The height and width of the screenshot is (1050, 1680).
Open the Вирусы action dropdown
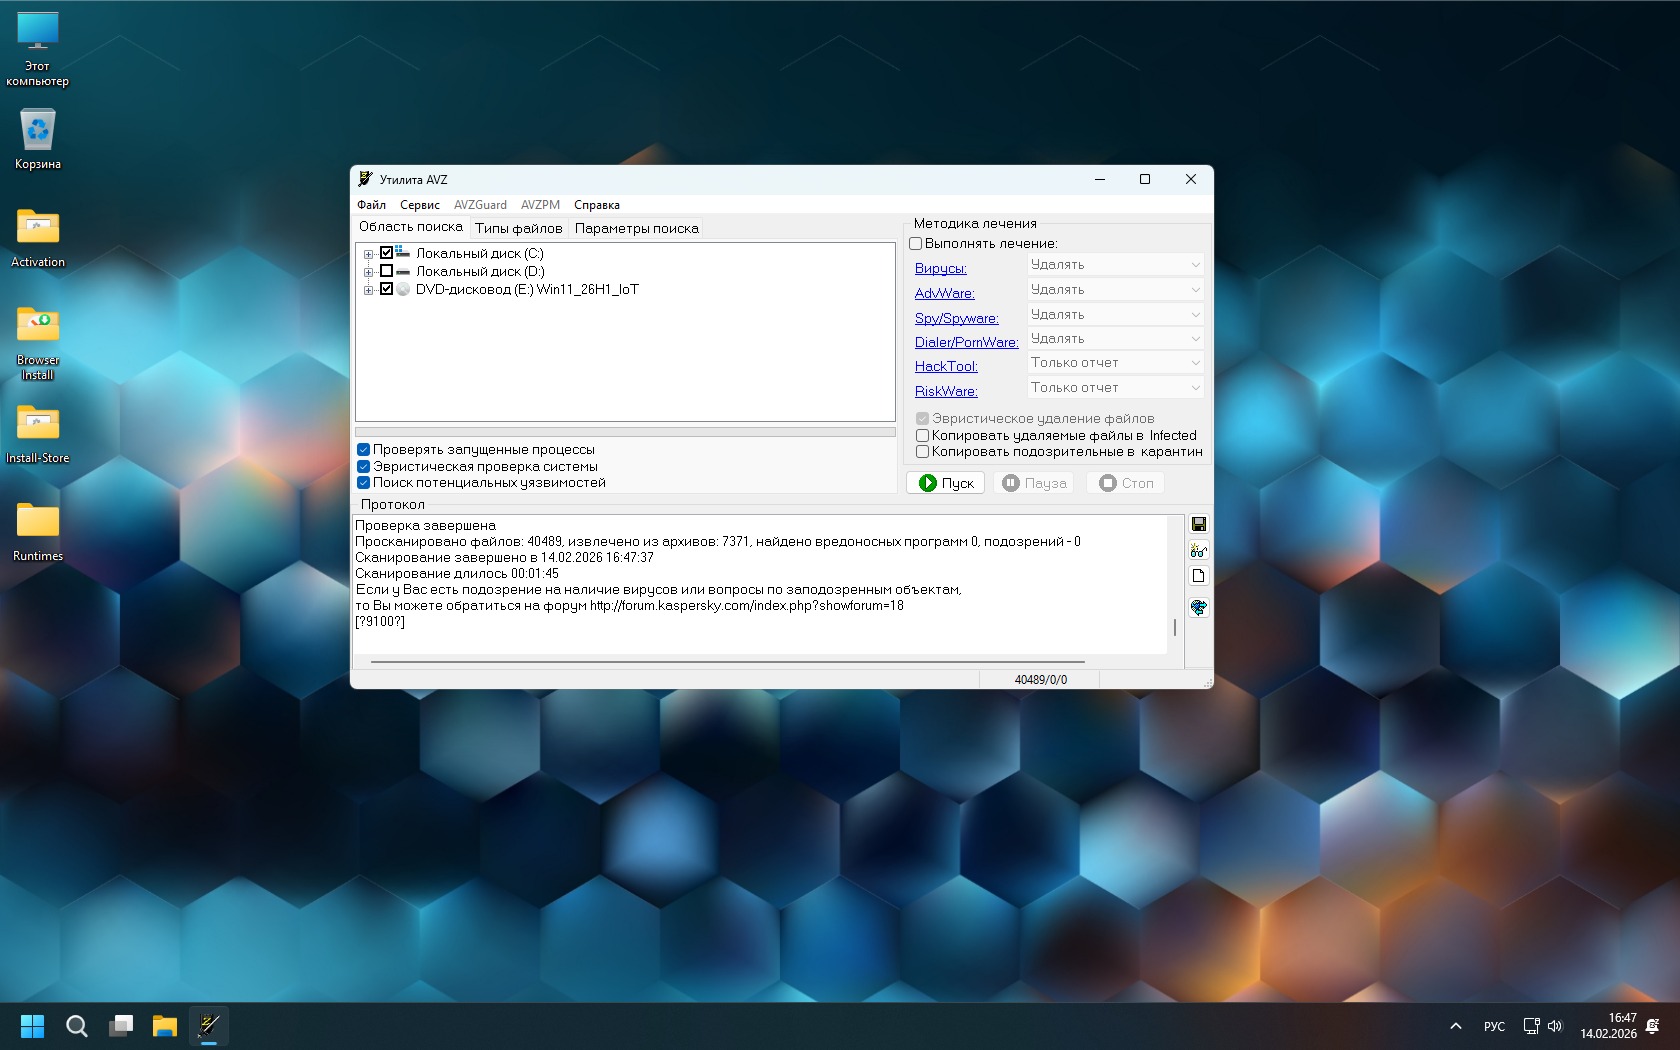coord(1115,265)
